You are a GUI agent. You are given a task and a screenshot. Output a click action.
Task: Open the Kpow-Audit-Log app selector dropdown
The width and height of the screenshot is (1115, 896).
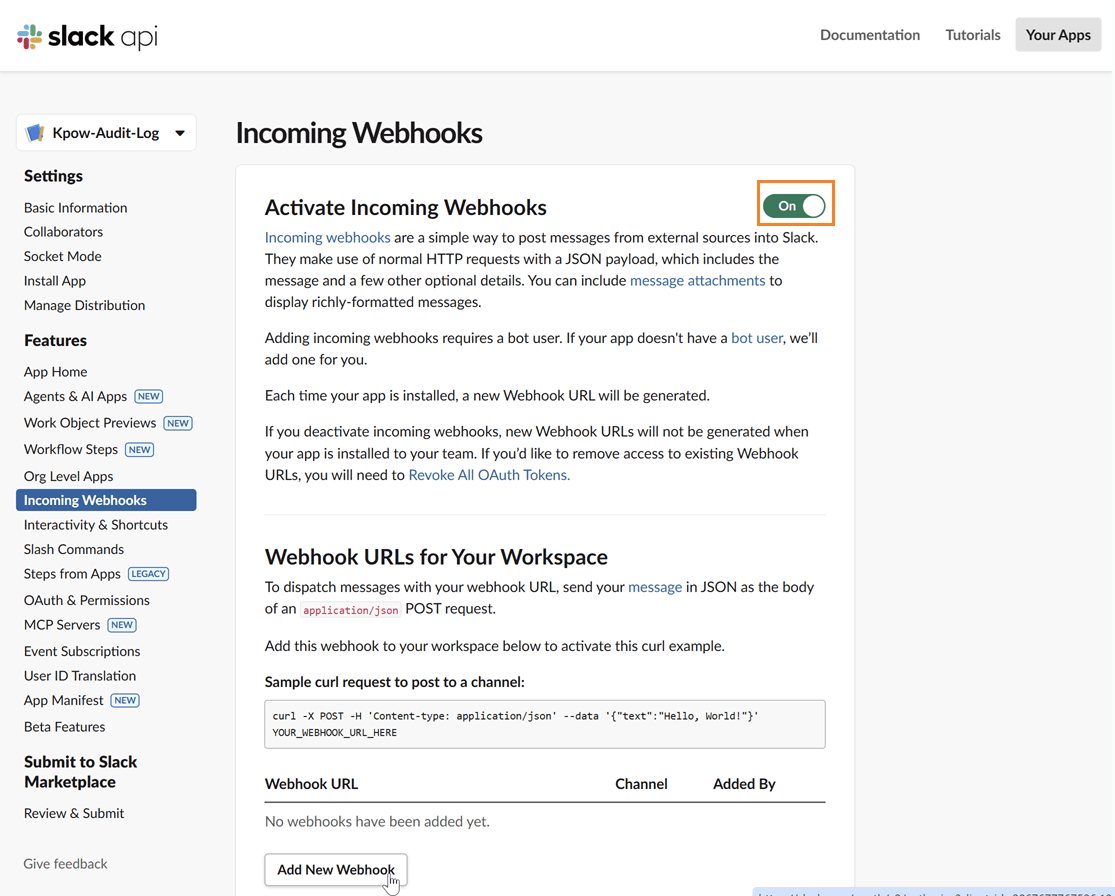tap(106, 133)
